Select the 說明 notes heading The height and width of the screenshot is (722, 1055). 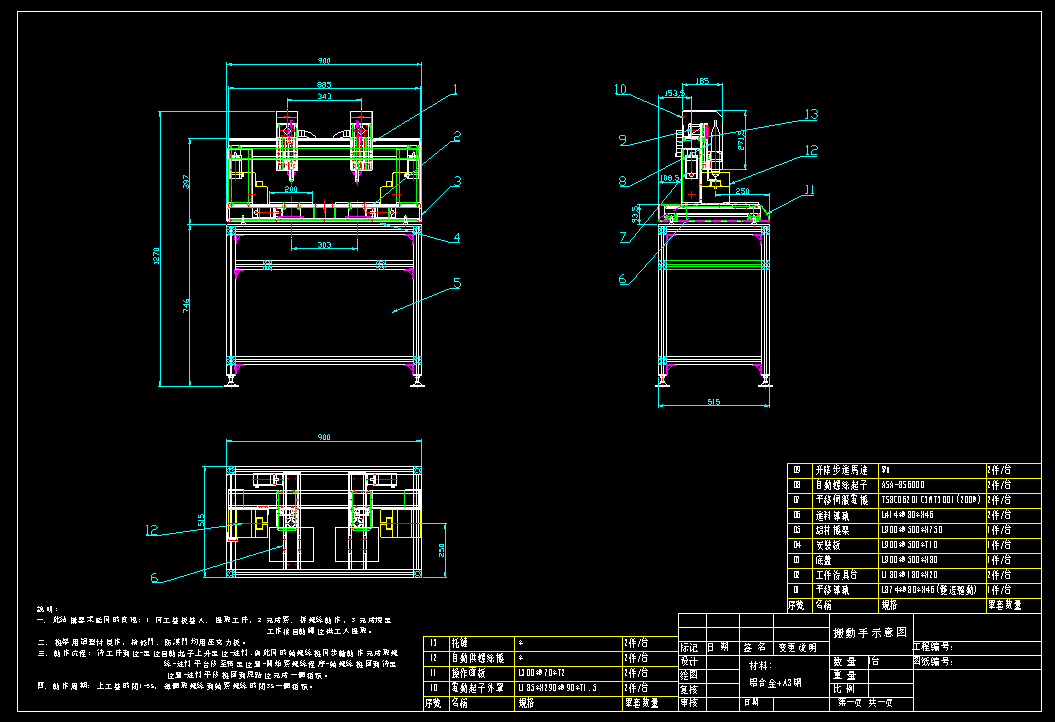pos(46,608)
